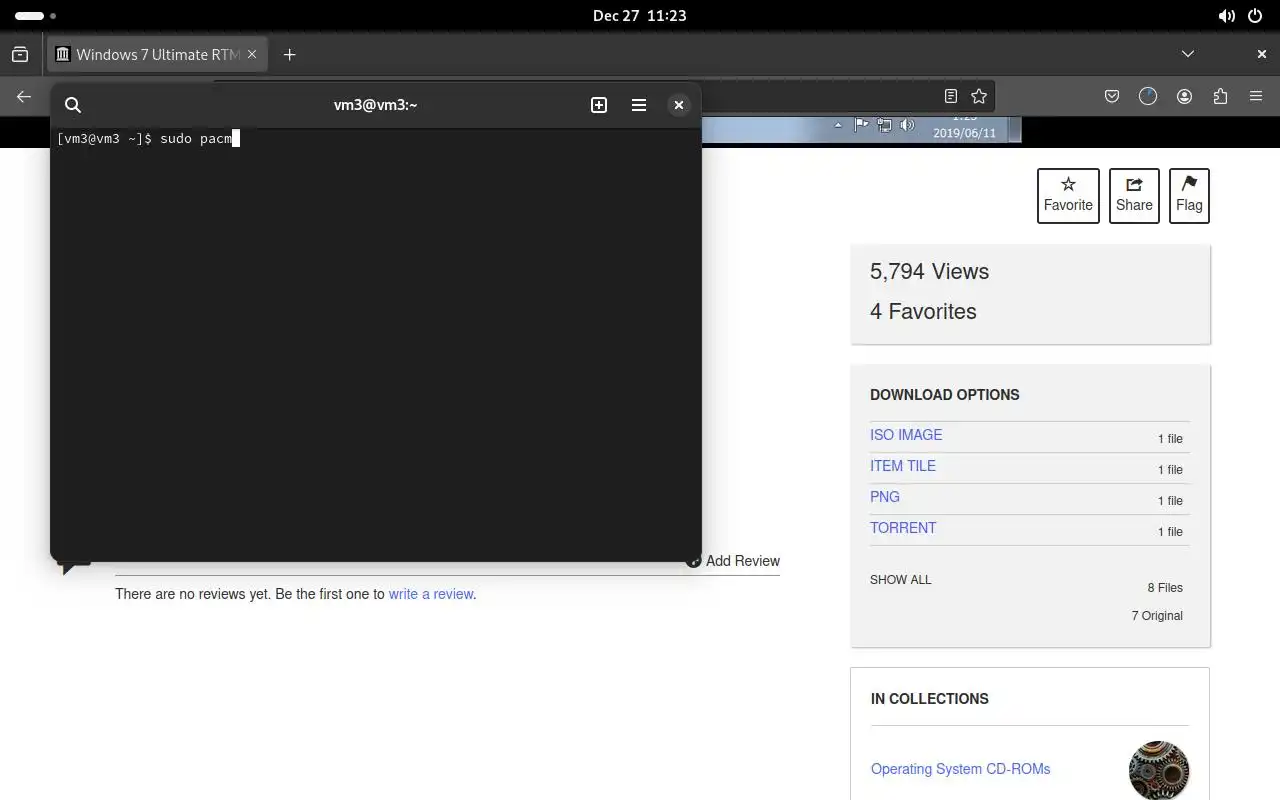
Task: Flag this archive item
Action: 1189,195
